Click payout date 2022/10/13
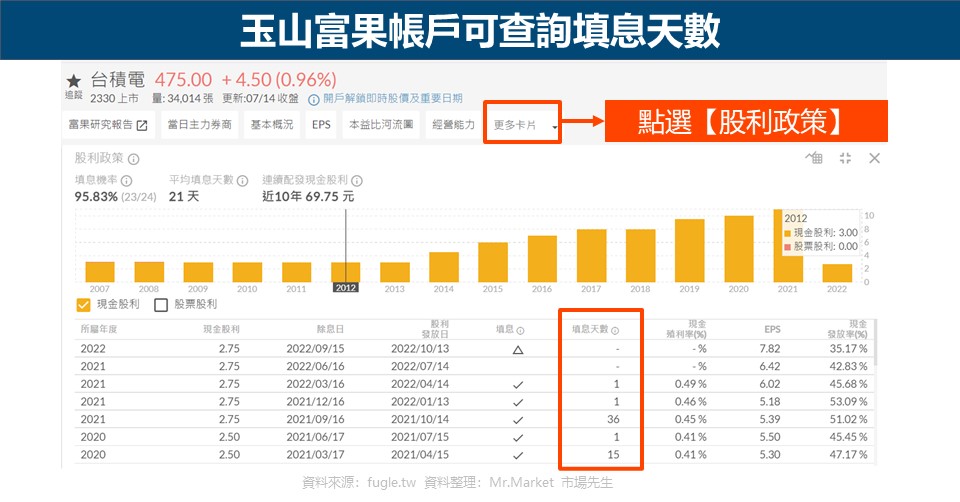 (420, 349)
